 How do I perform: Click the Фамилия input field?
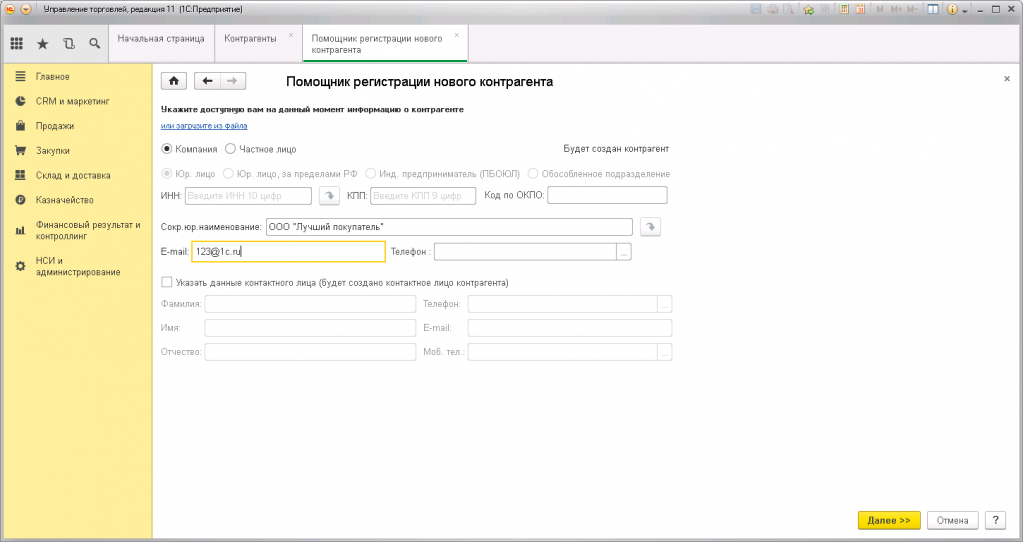click(310, 304)
